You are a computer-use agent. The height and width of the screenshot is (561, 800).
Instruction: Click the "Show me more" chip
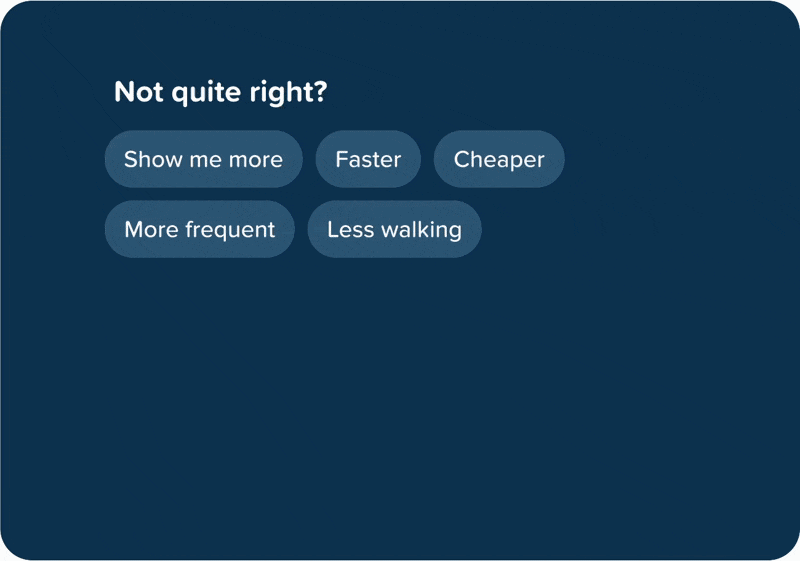(x=203, y=159)
